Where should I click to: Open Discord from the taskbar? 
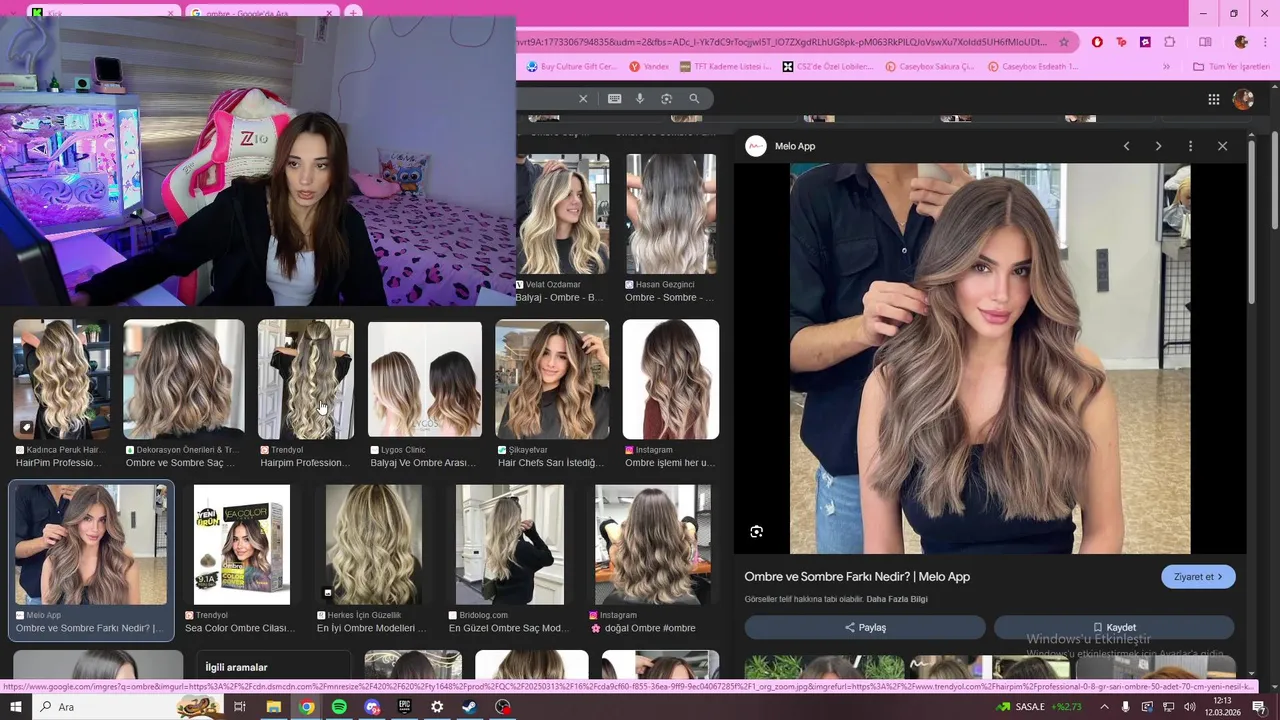pos(372,707)
